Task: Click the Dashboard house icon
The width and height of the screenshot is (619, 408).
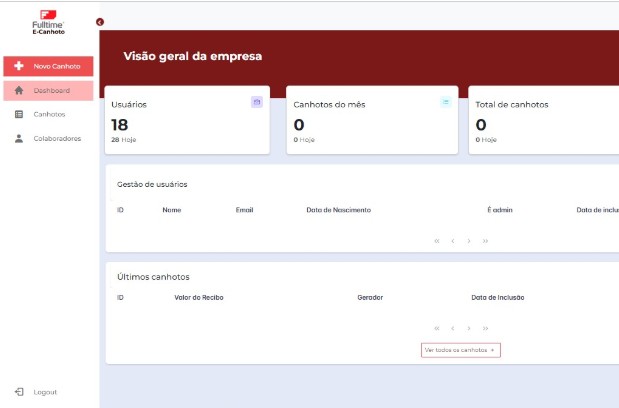Action: [19, 90]
